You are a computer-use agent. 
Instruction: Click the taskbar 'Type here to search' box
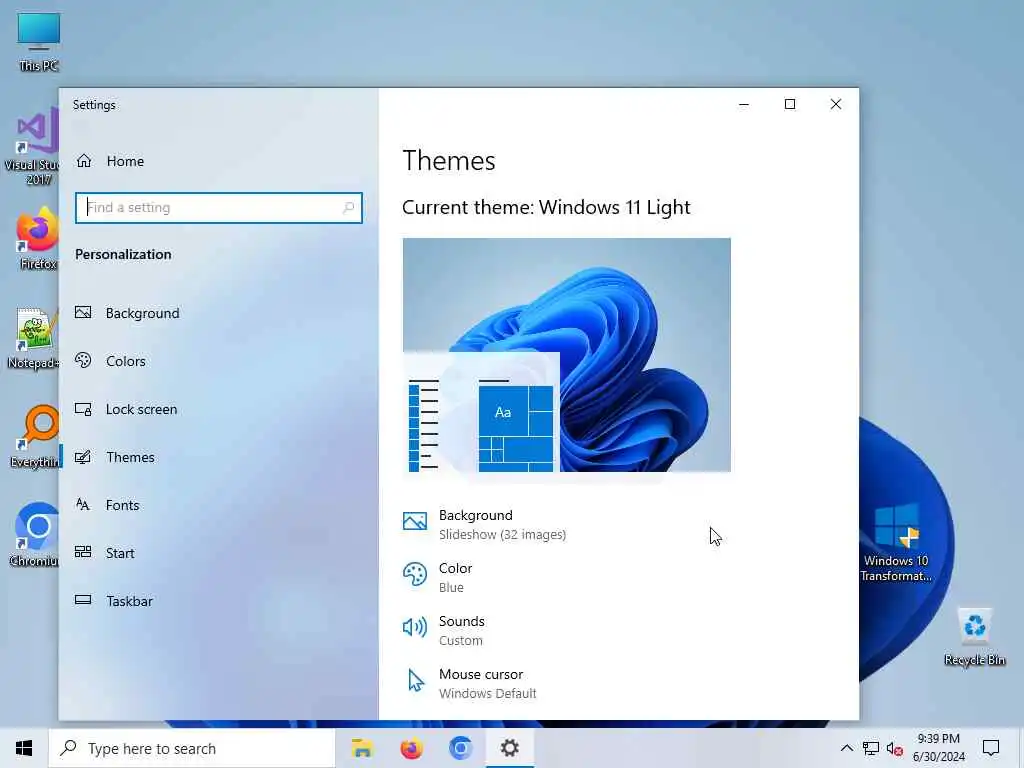pyautogui.click(x=192, y=748)
